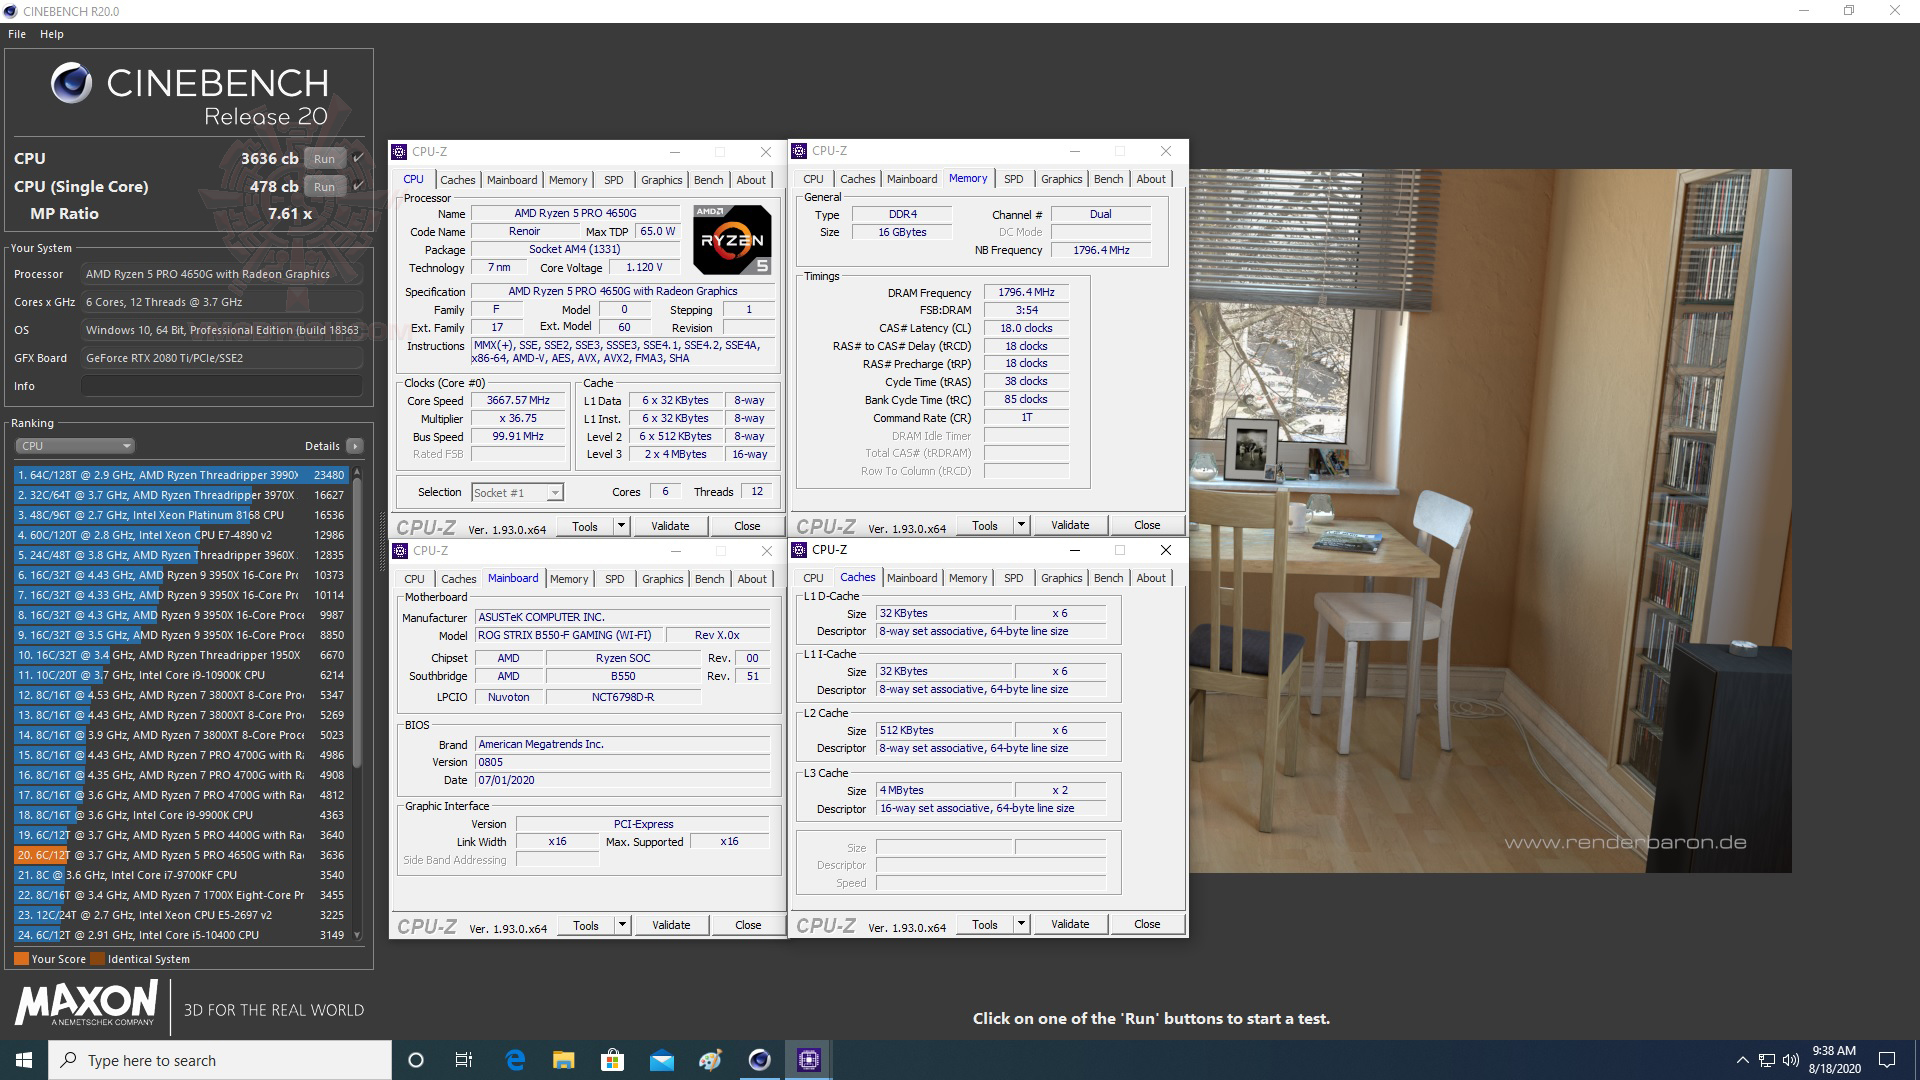The width and height of the screenshot is (1920, 1080).
Task: Toggle the CPU test checkbox
Action: pos(358,158)
